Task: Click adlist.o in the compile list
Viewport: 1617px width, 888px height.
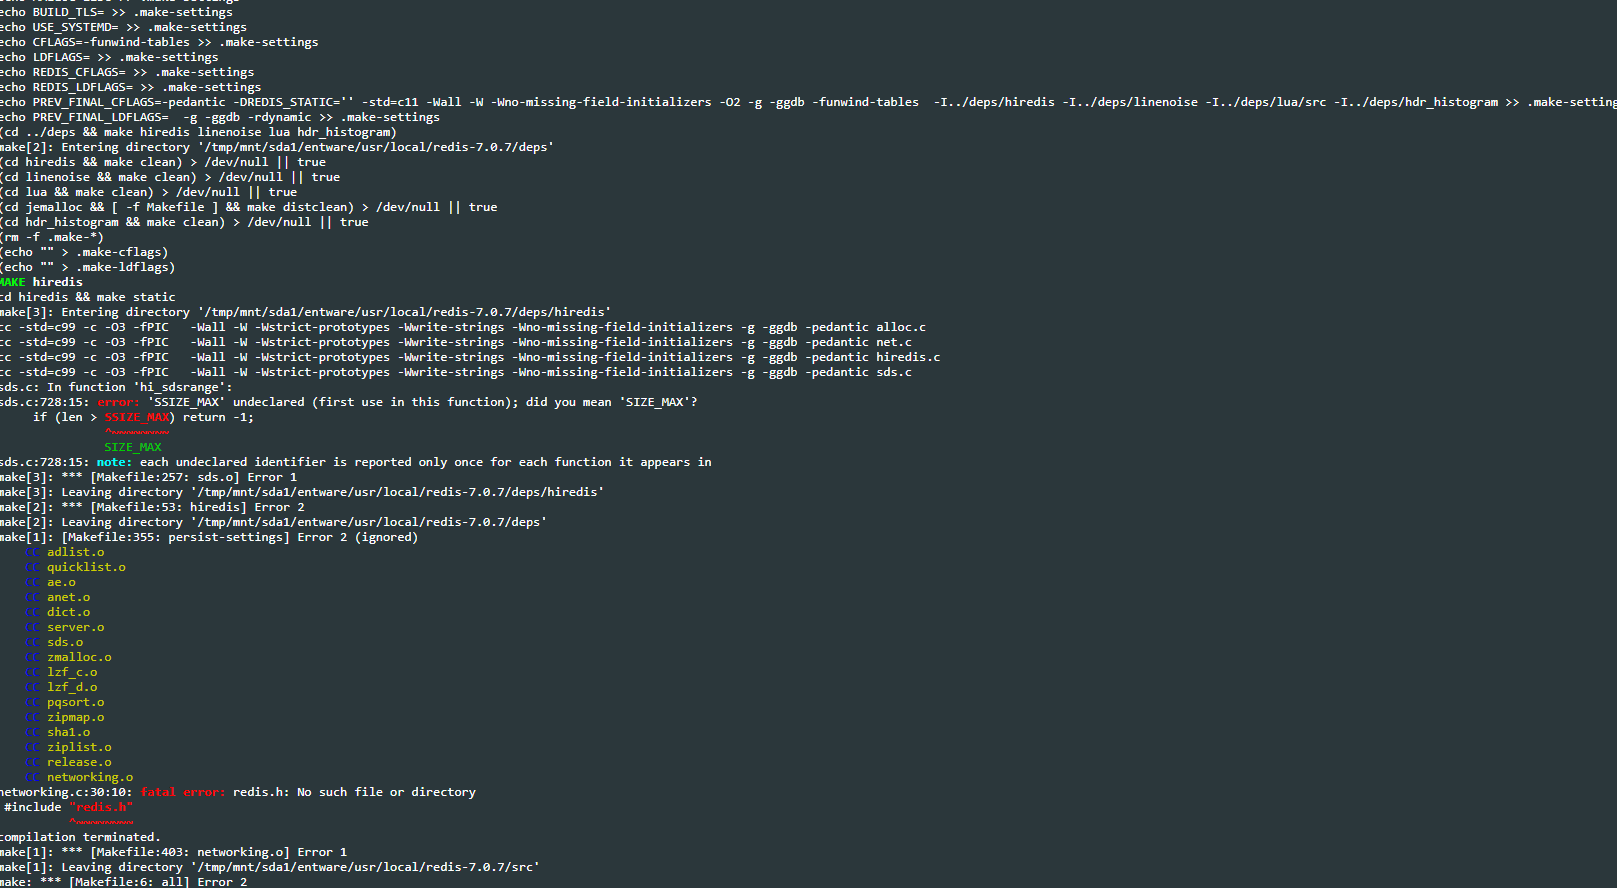Action: 75,552
